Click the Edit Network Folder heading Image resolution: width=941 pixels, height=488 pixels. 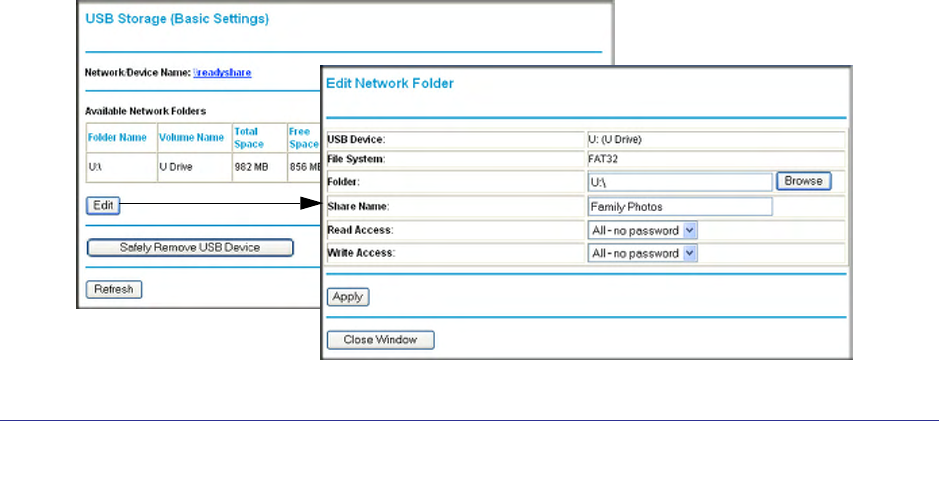point(390,83)
